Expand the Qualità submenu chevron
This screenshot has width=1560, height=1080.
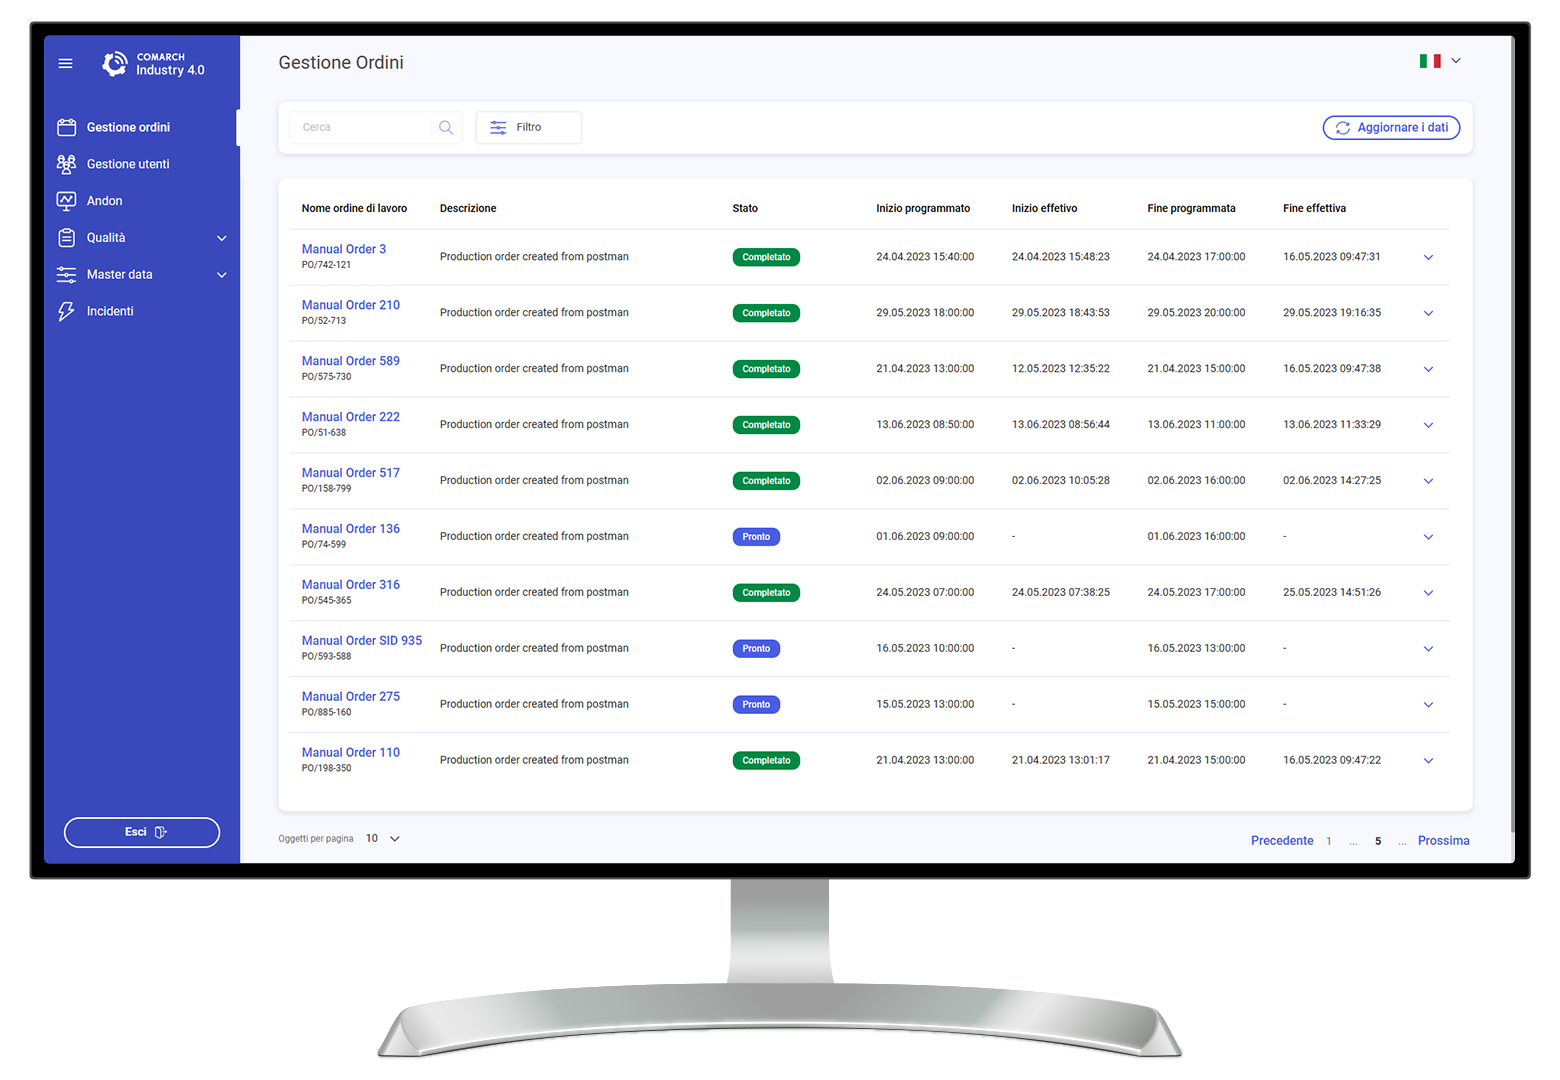tap(222, 238)
